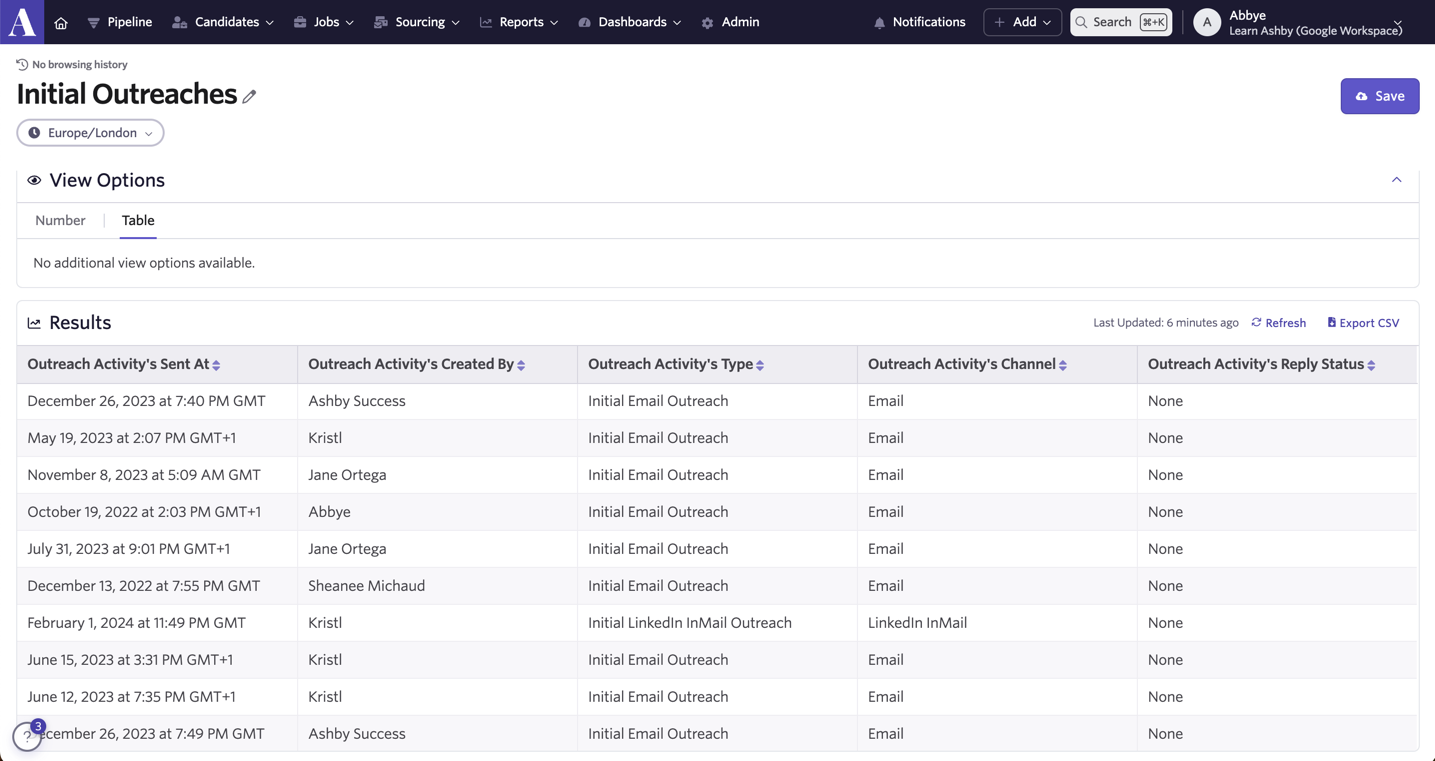Open the Reports dropdown
This screenshot has height=761, width=1435.
[x=519, y=22]
